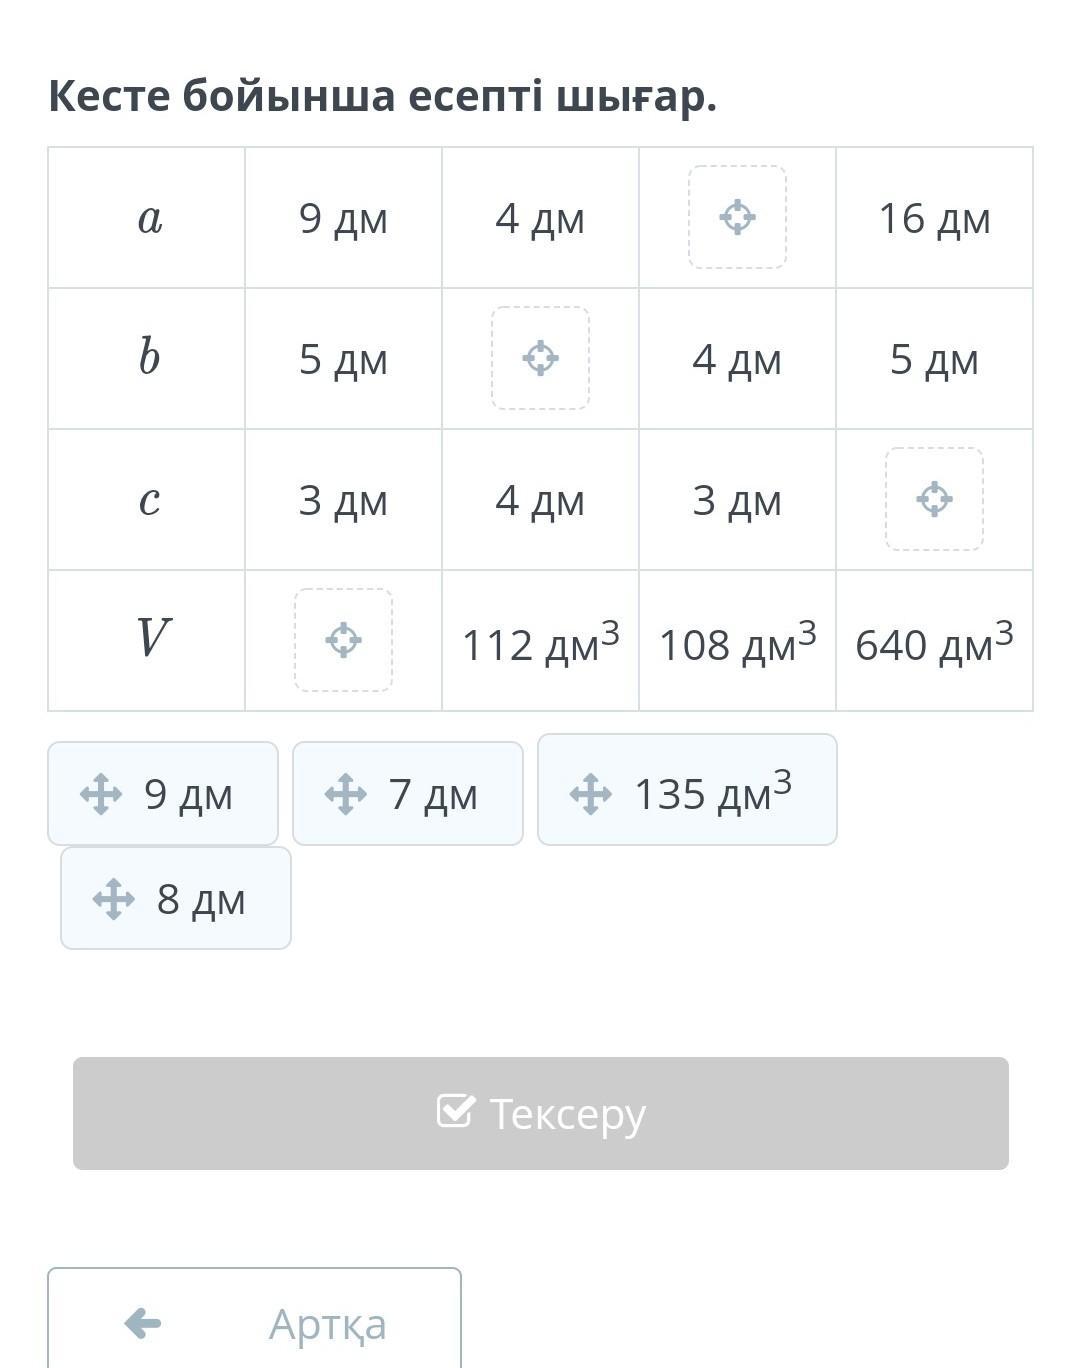Click the move handle on 9 дм tile
1080x1368 pixels.
(101, 795)
